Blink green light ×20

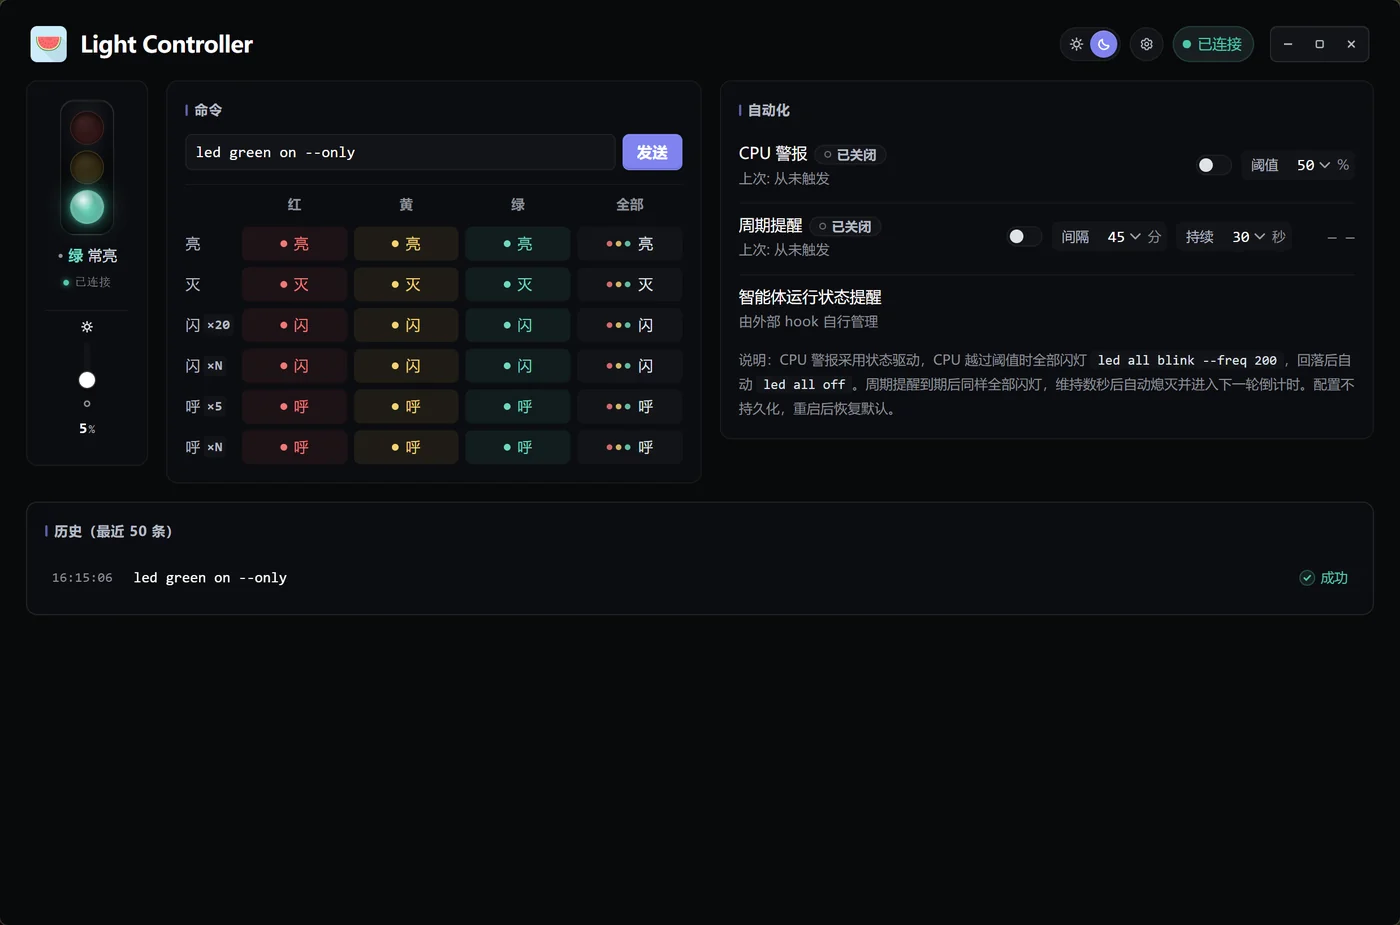point(518,325)
